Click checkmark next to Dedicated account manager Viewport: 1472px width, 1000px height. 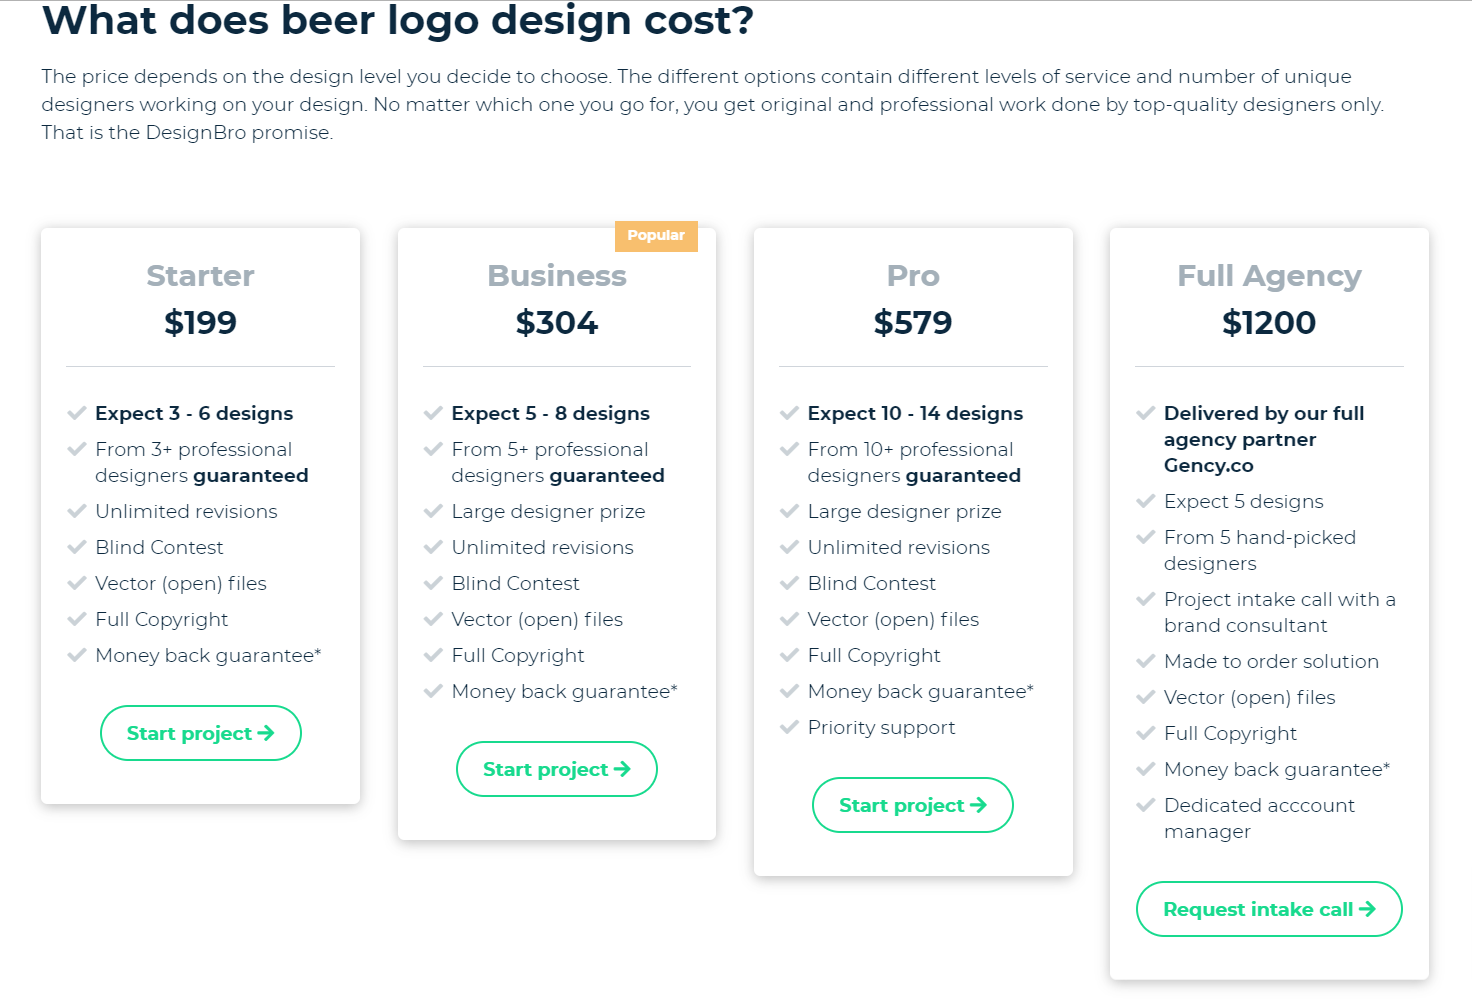coord(1146,805)
